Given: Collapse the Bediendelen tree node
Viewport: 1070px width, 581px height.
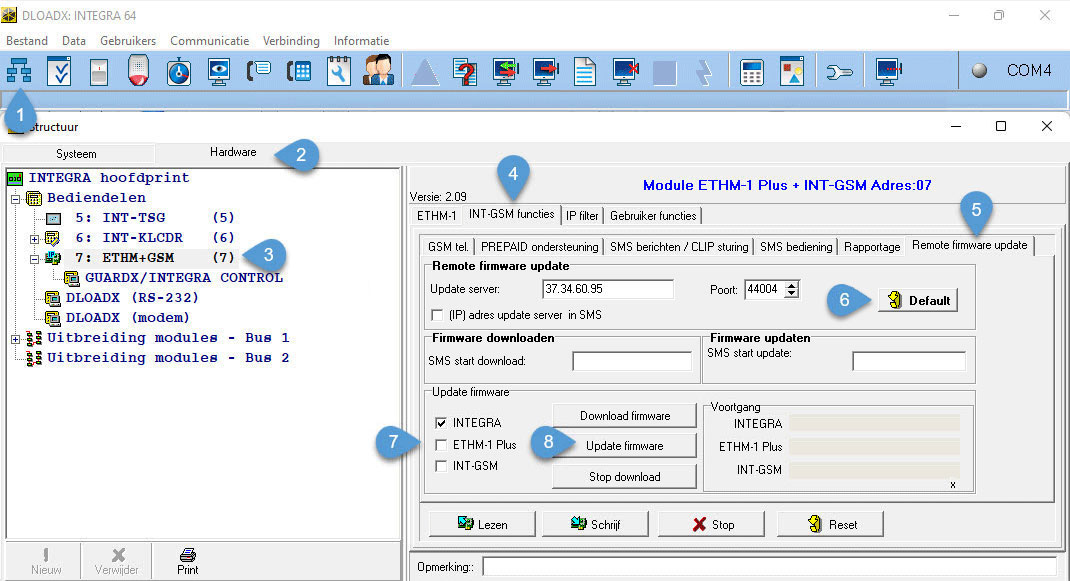Looking at the screenshot, I should [15, 199].
